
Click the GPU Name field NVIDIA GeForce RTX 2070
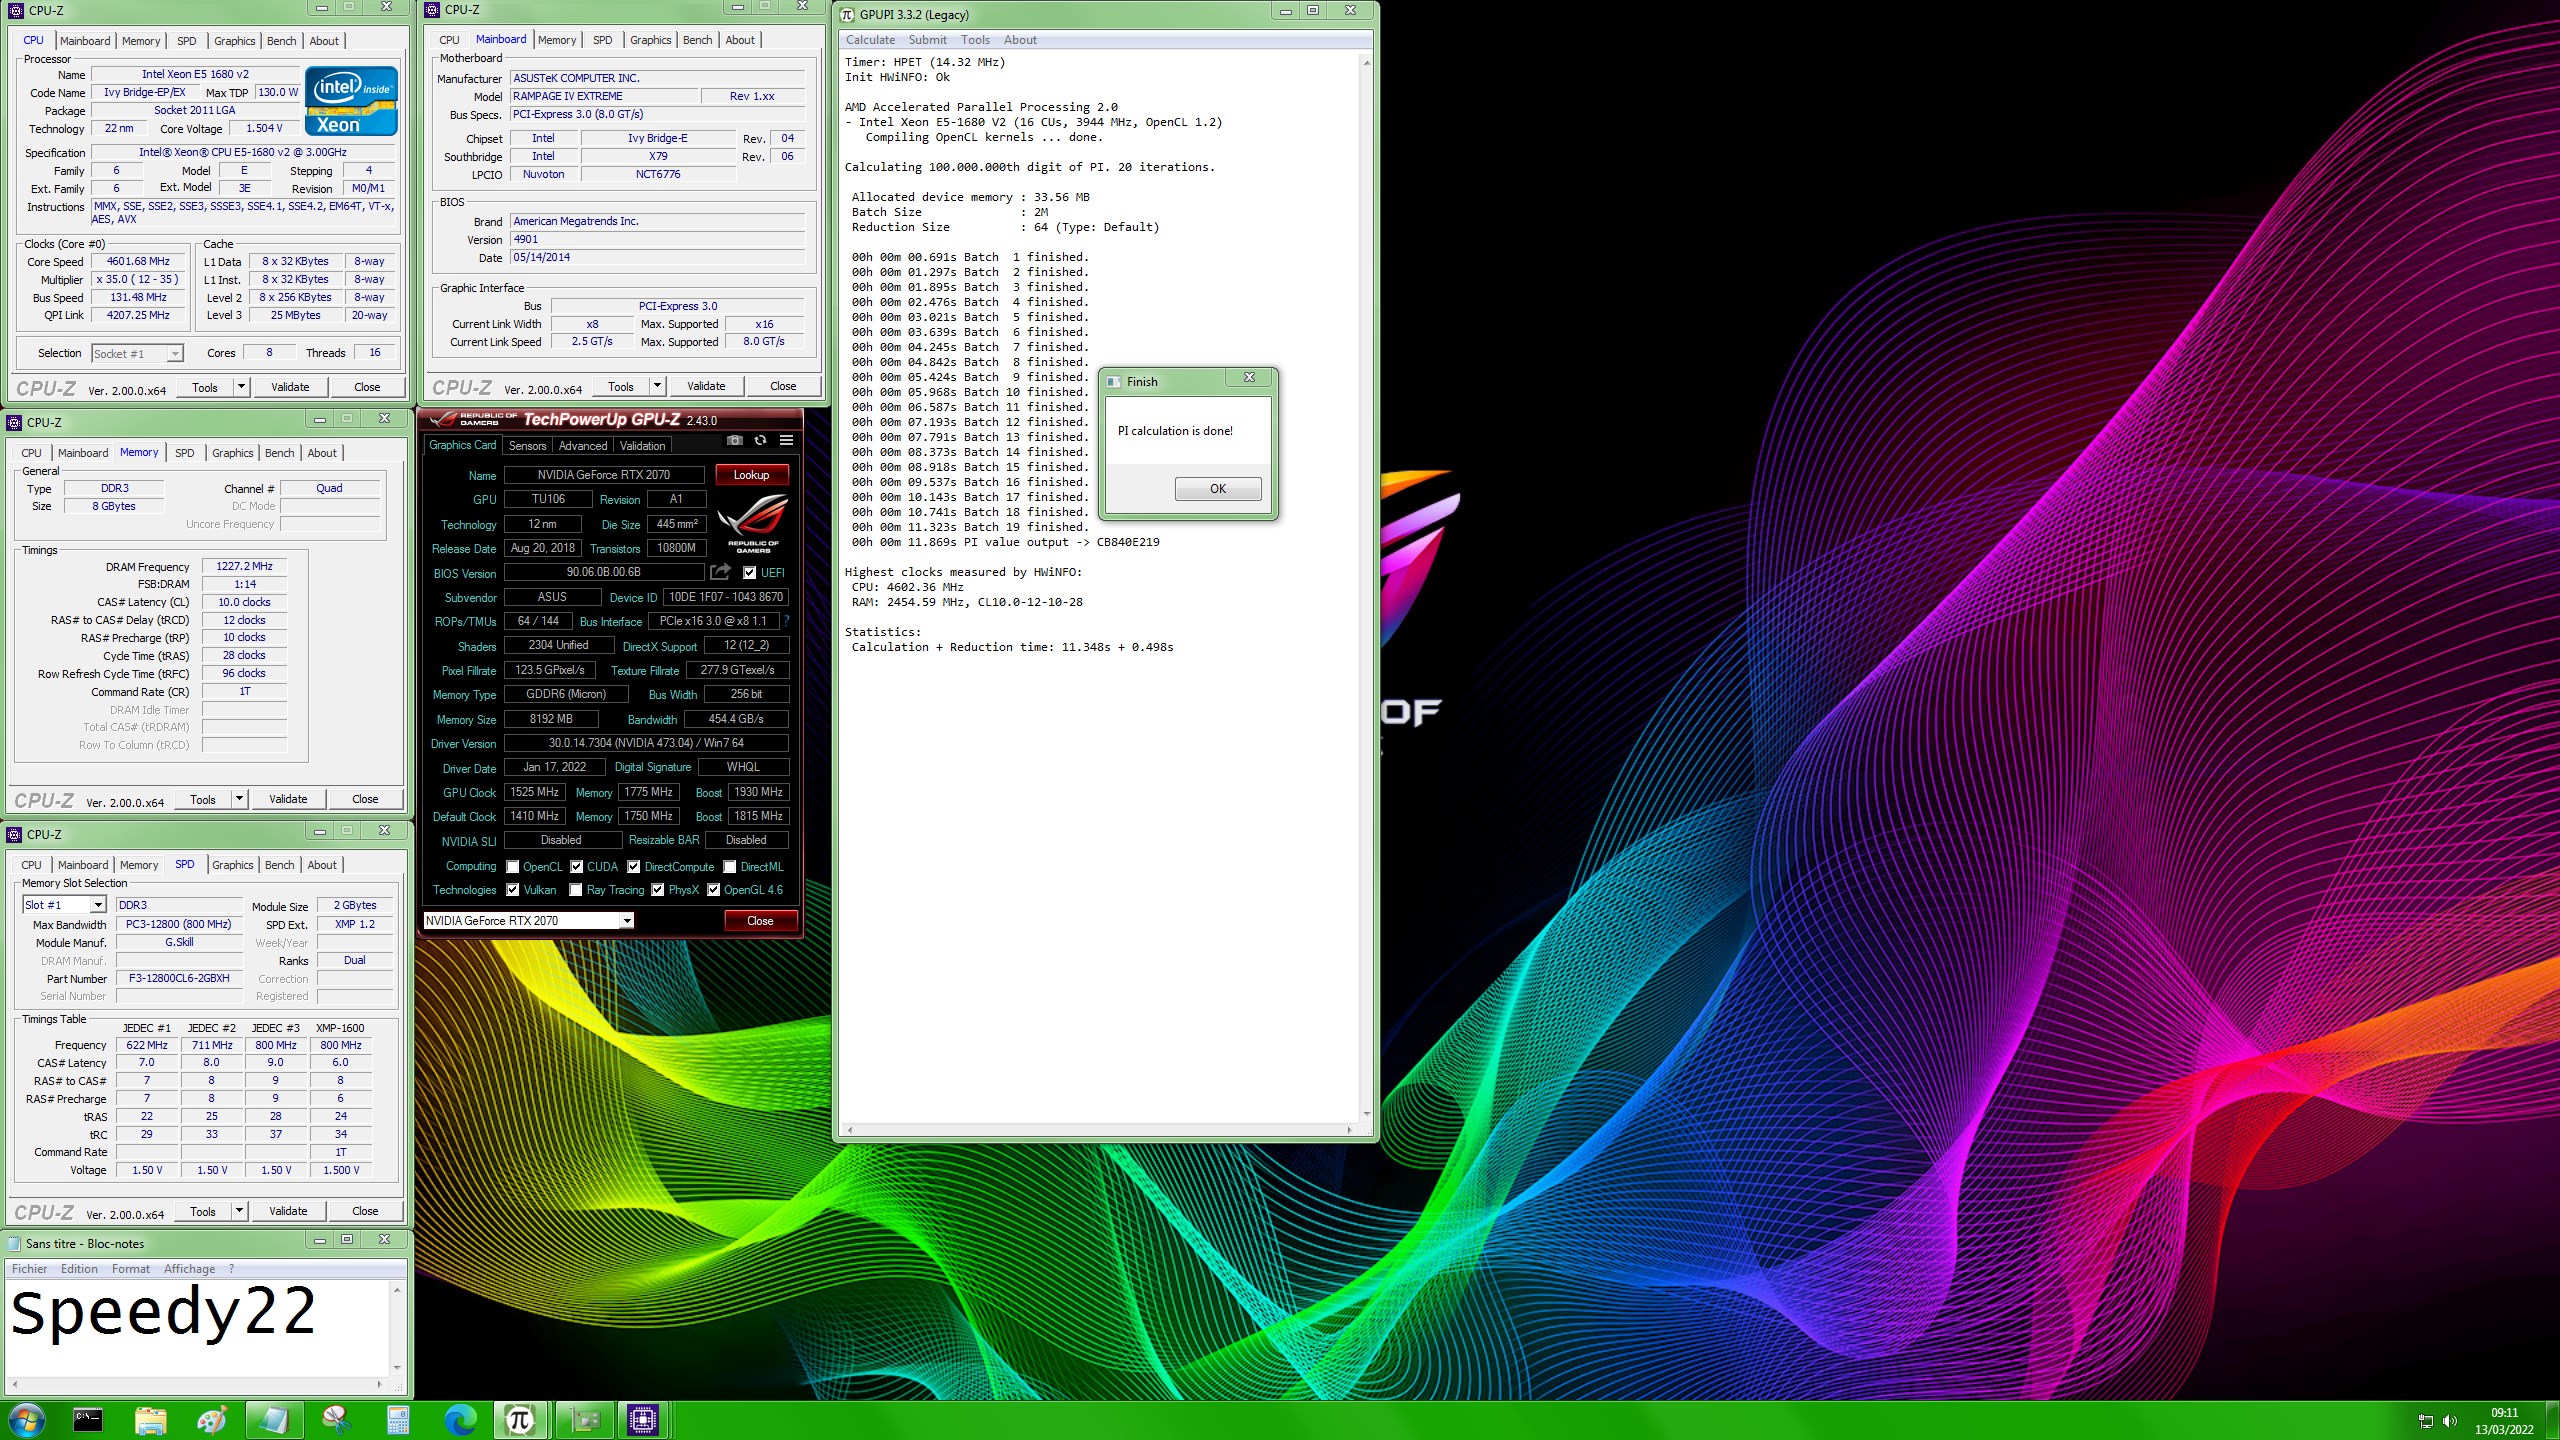[604, 474]
